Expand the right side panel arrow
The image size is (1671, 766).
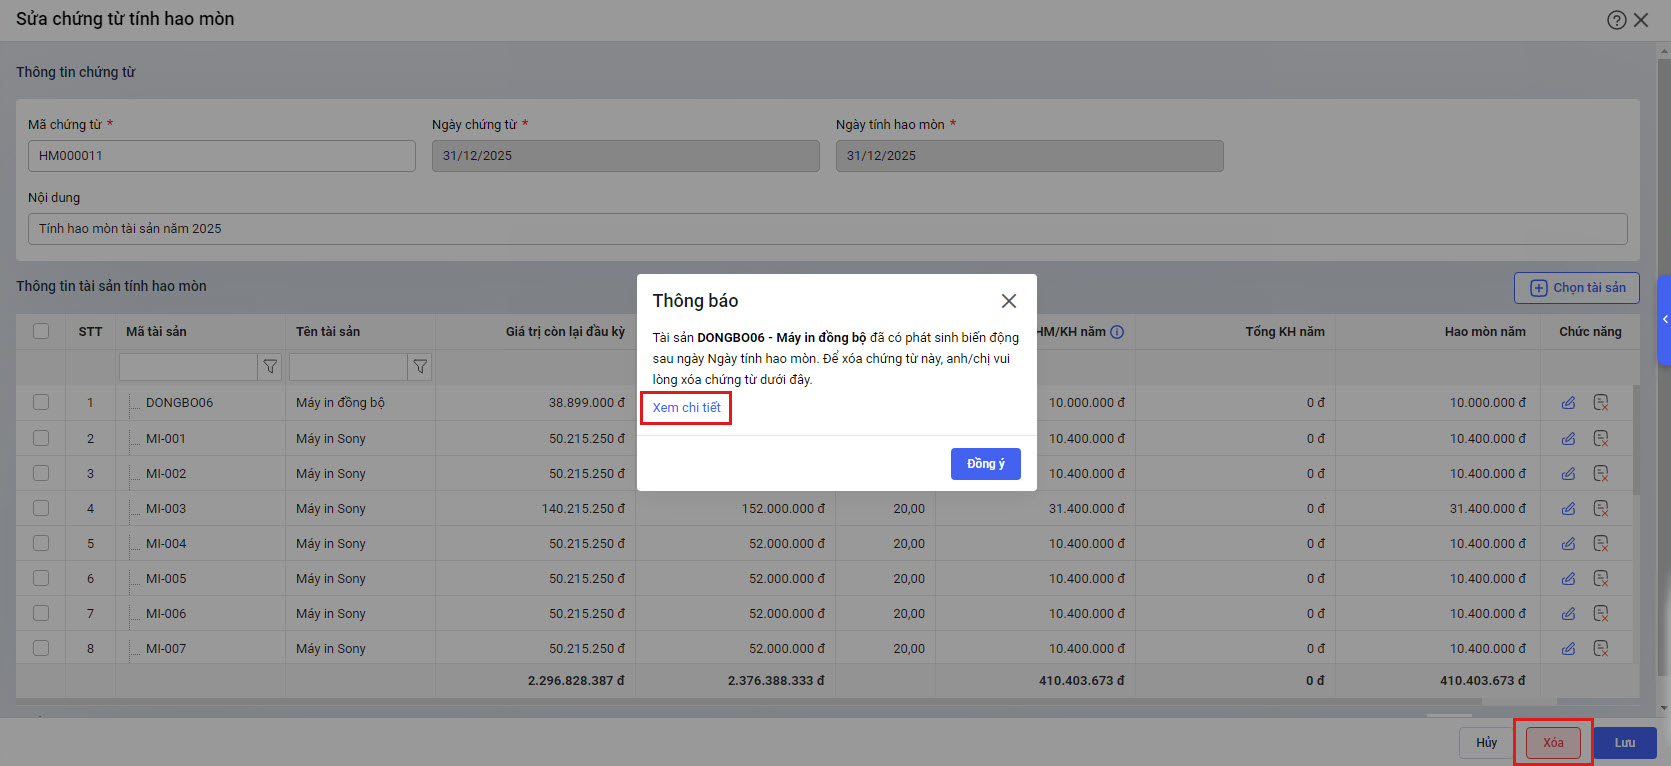pyautogui.click(x=1664, y=319)
